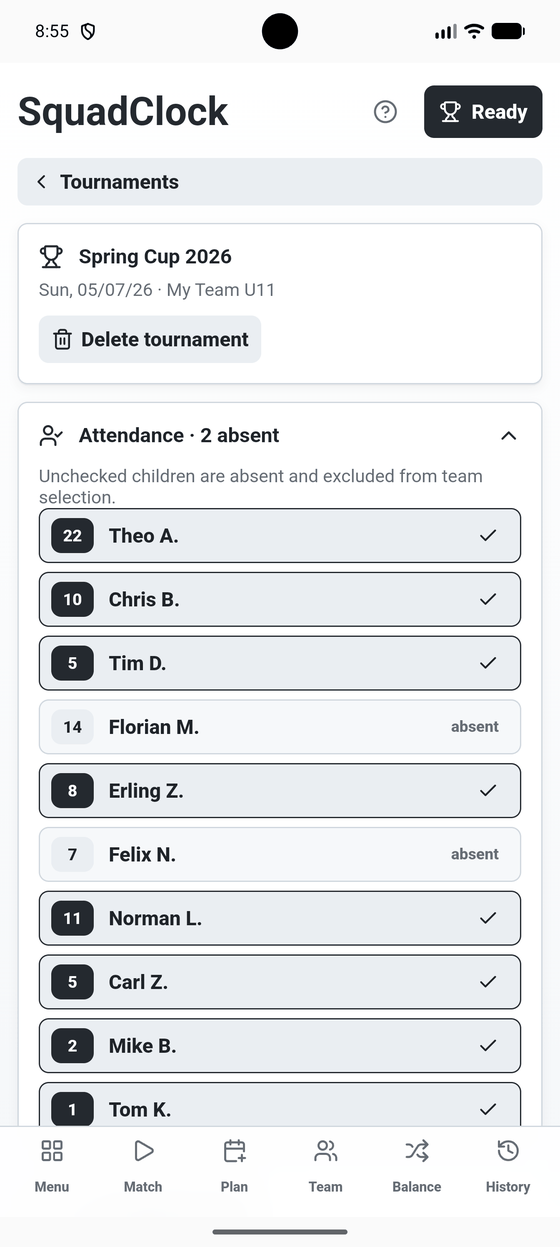This screenshot has width=560, height=1247.
Task: Tap the Attendance person-check icon
Action: [51, 436]
